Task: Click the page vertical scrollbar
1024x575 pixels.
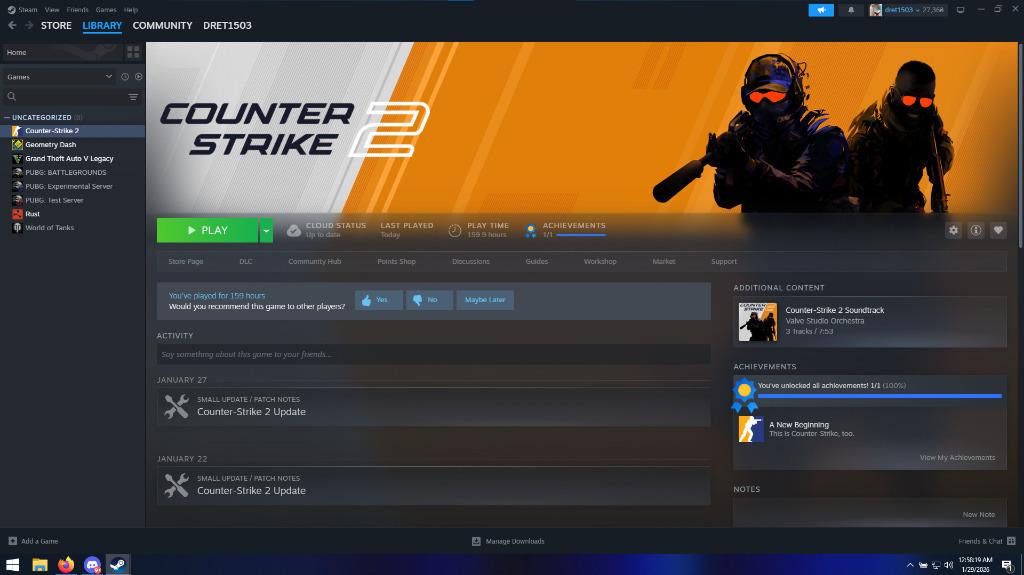Action: point(1021,145)
